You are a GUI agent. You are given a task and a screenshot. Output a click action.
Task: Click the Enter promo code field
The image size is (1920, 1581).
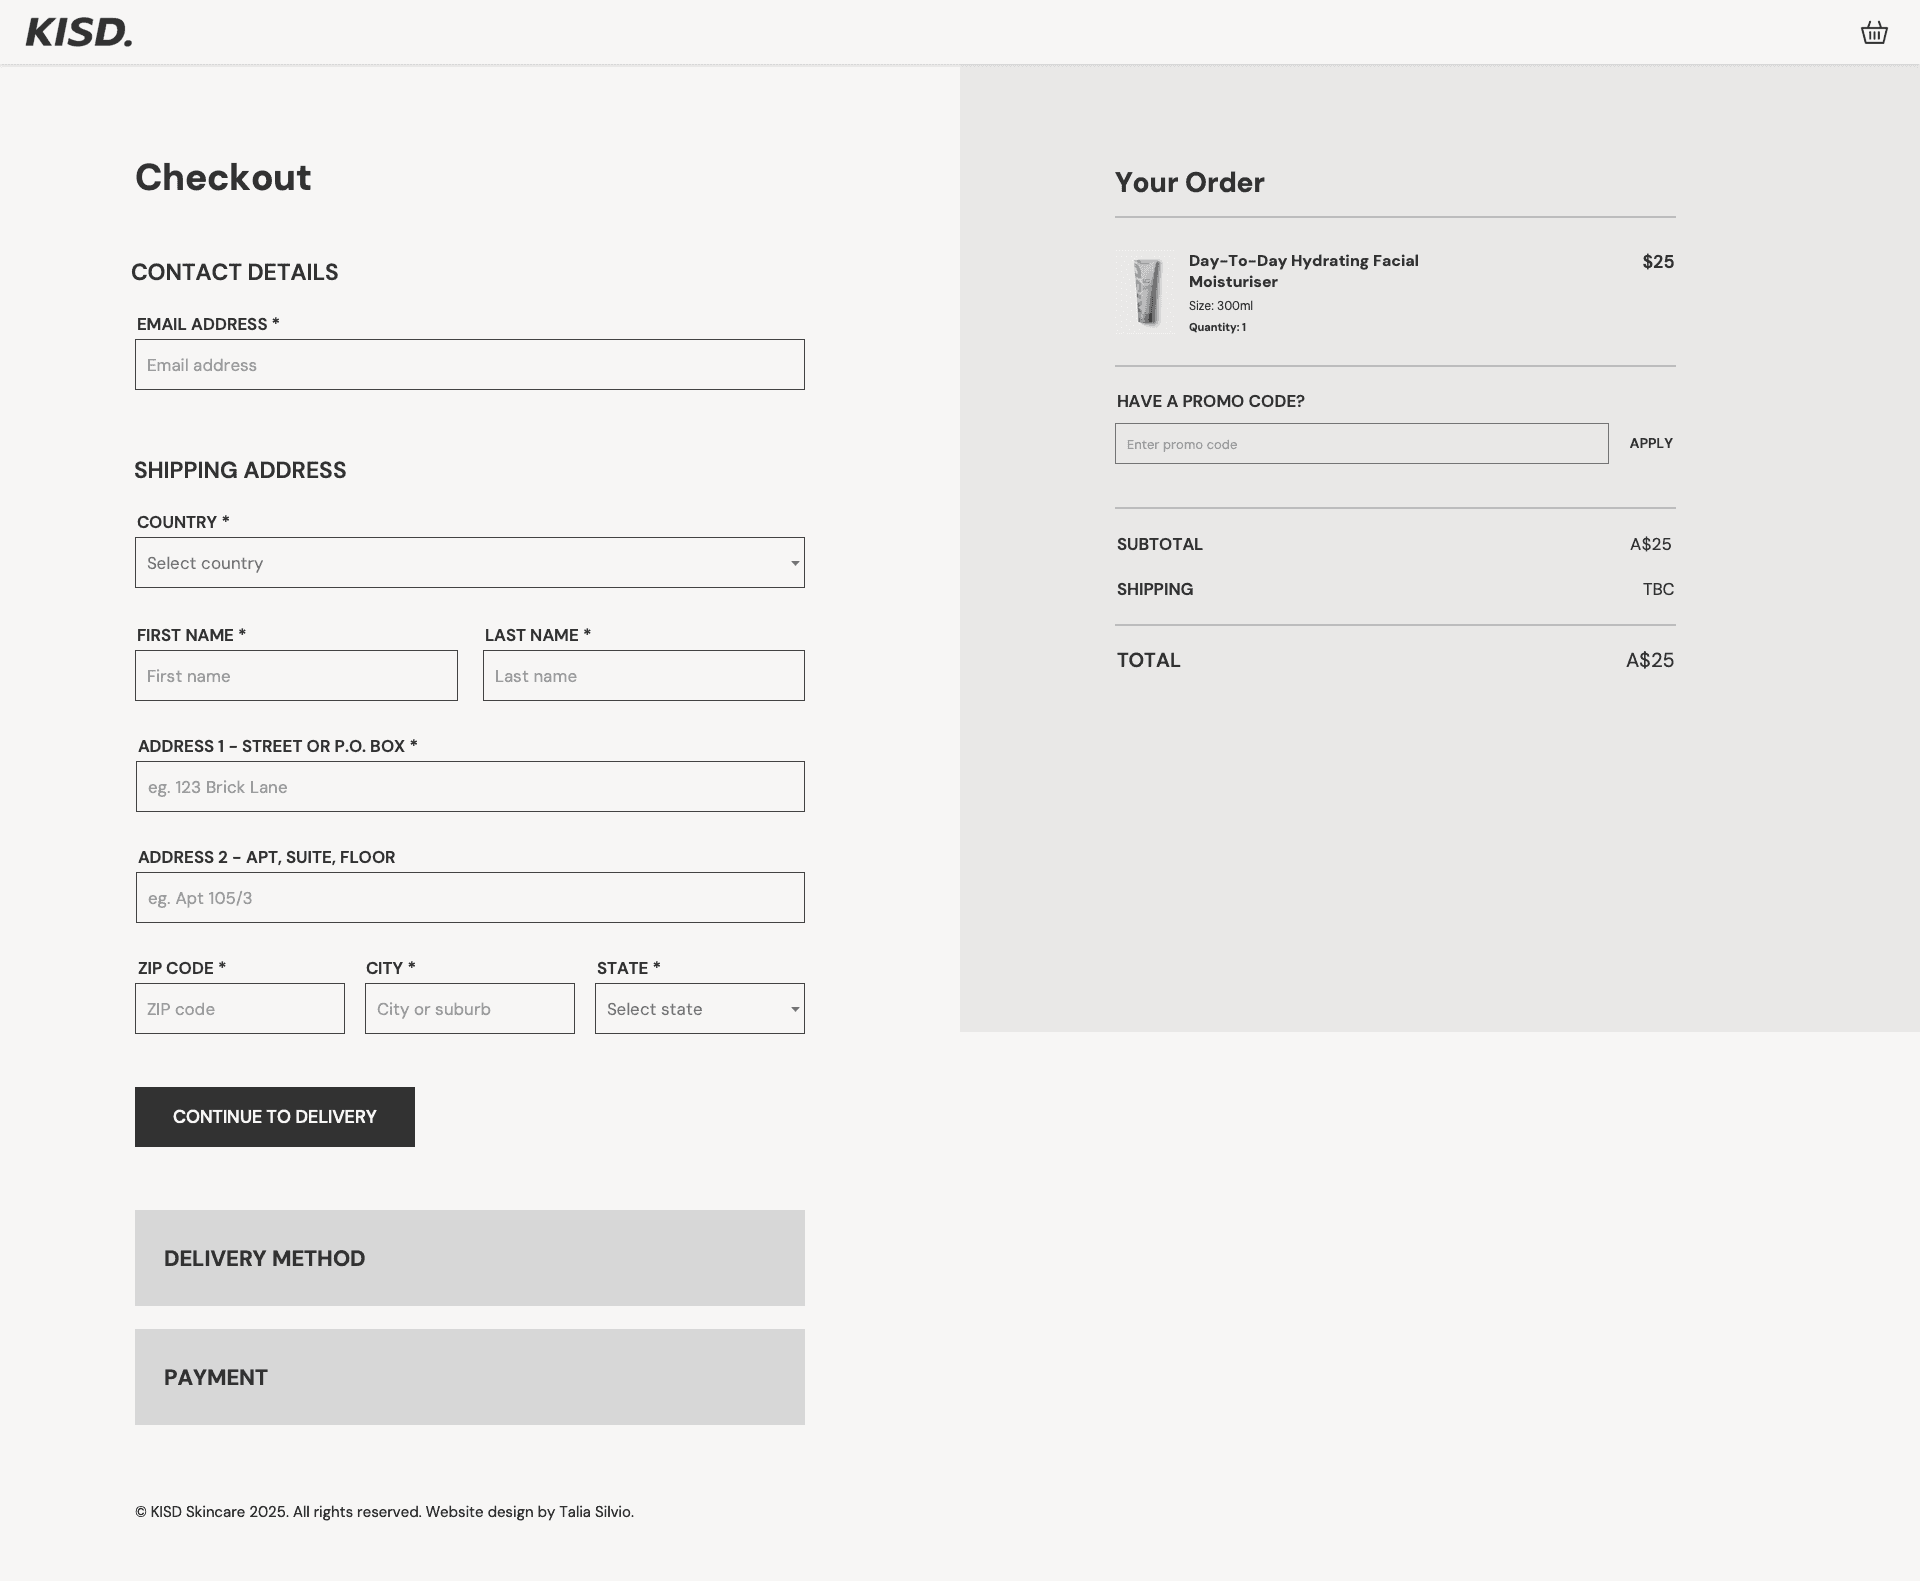1361,444
